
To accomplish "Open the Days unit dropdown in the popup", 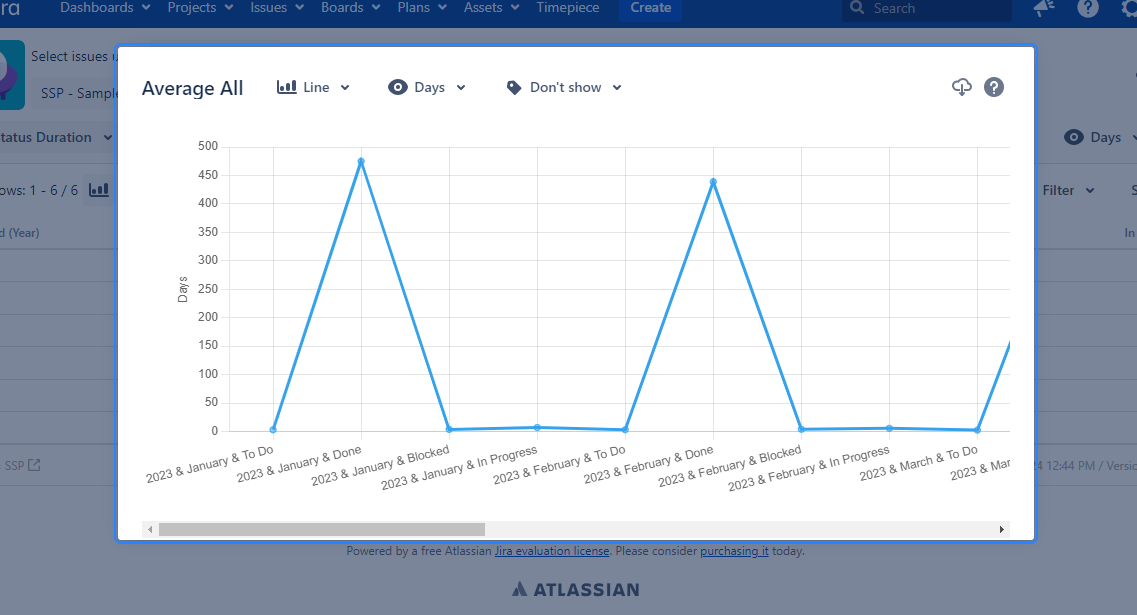I will [x=428, y=87].
